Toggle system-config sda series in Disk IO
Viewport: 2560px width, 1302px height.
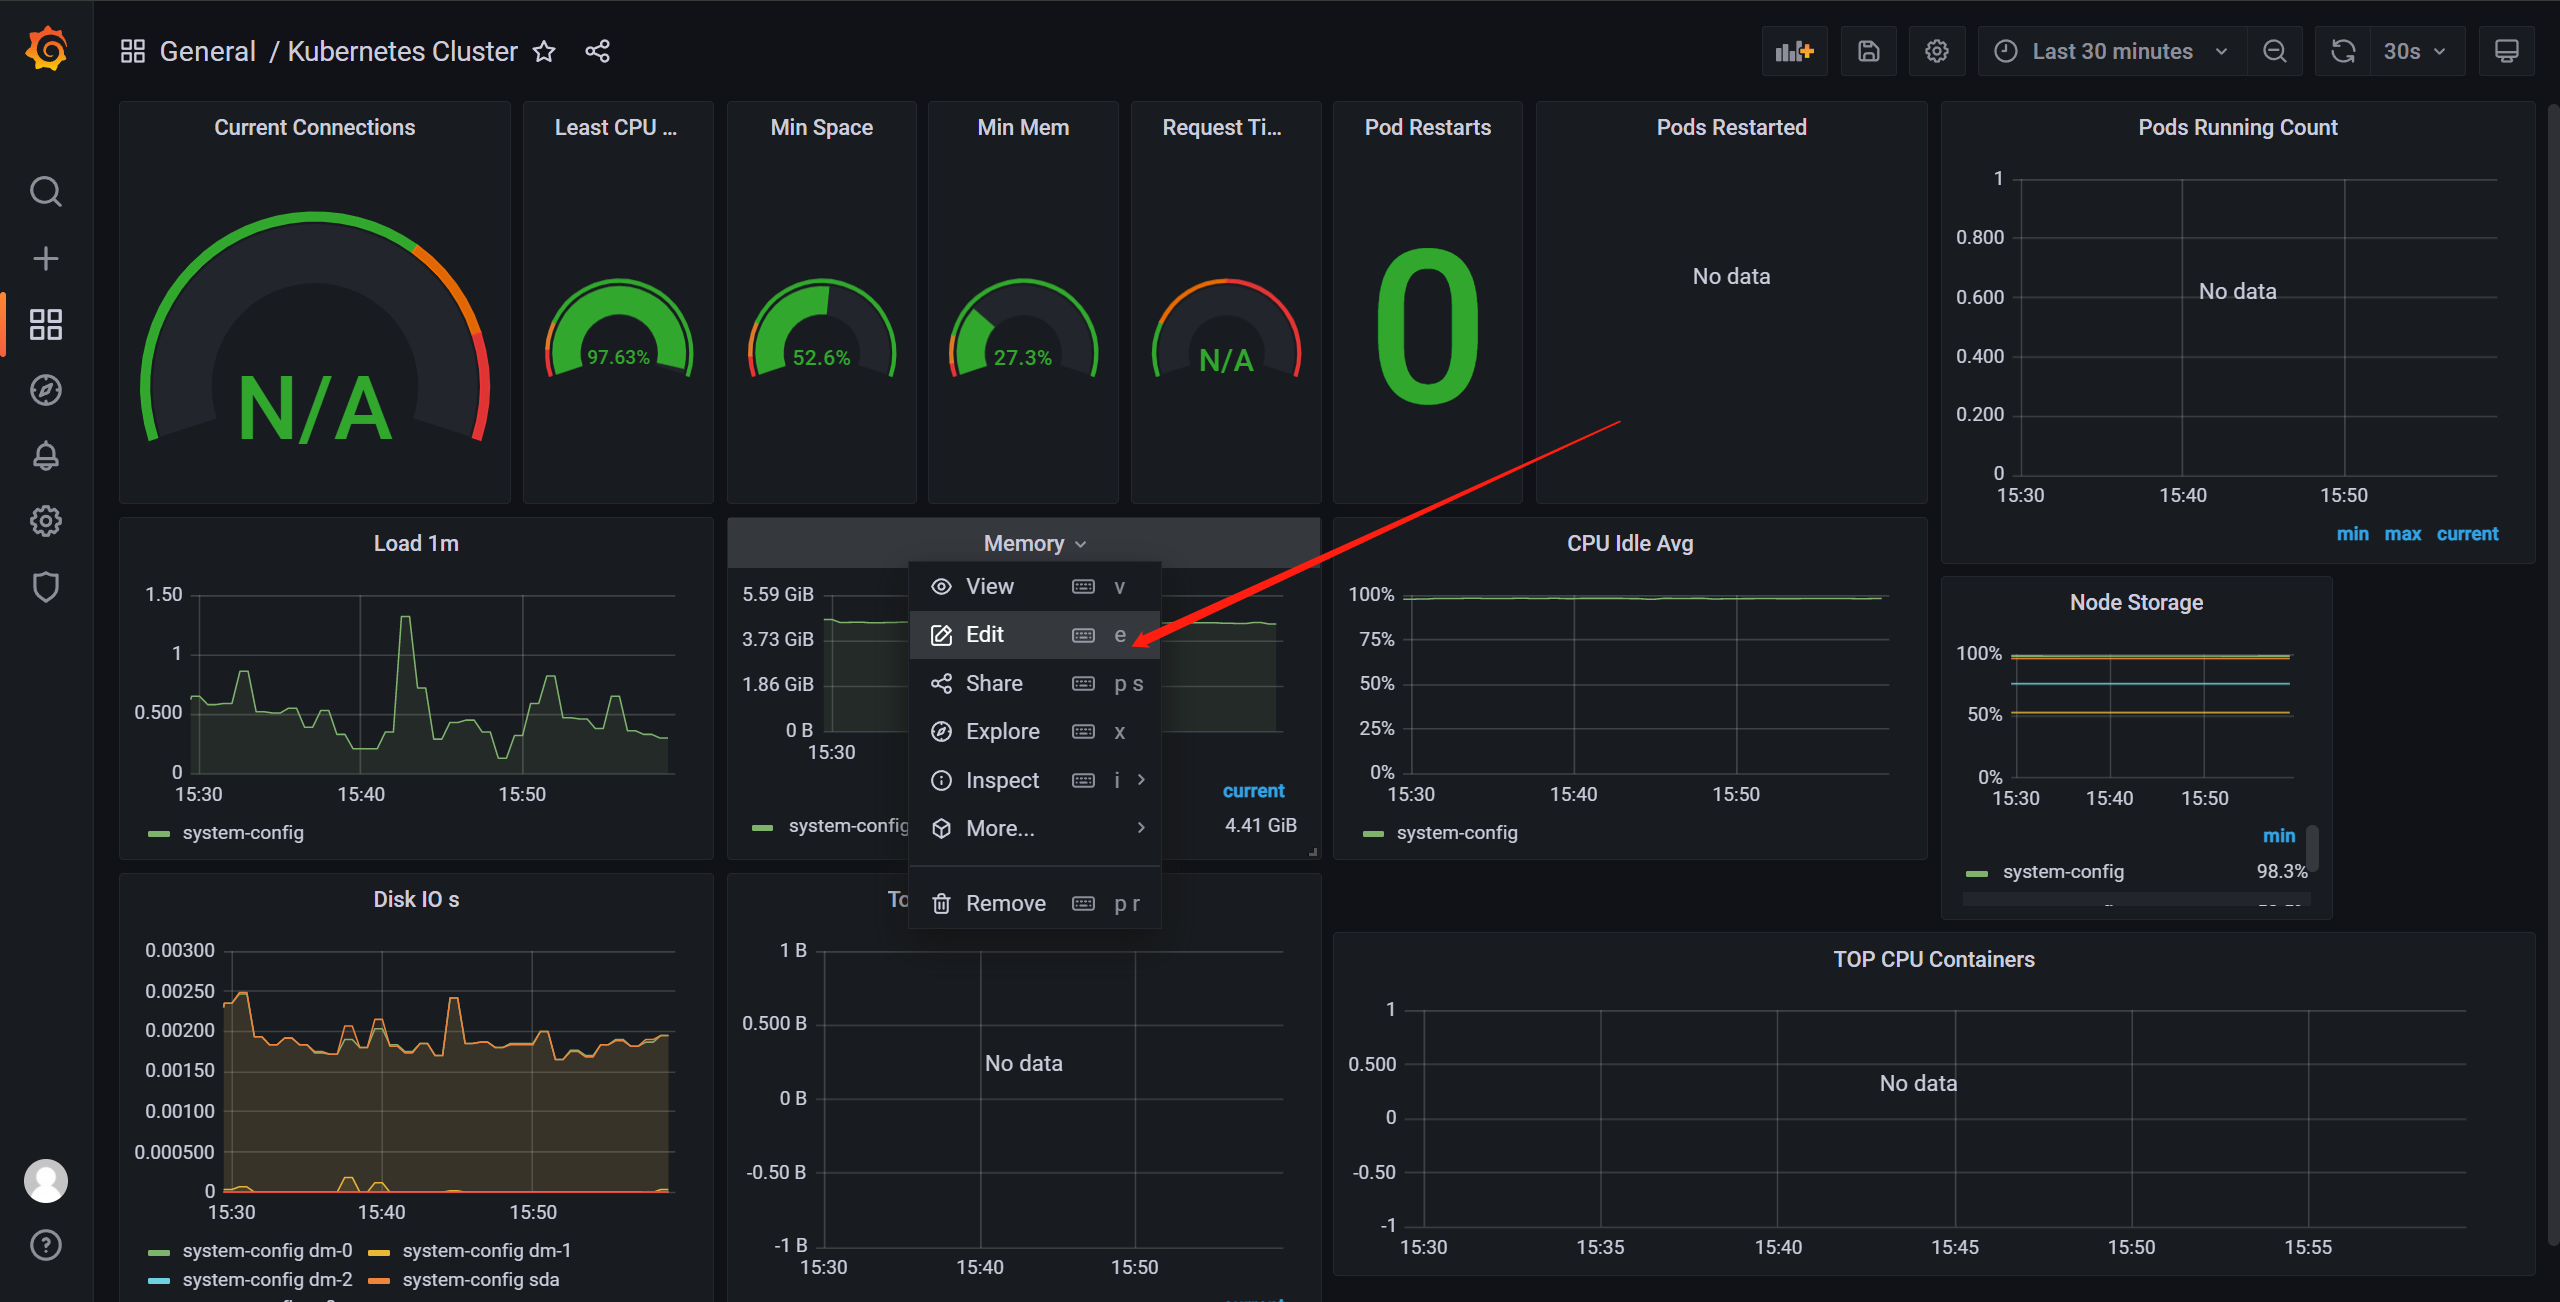click(x=481, y=1280)
